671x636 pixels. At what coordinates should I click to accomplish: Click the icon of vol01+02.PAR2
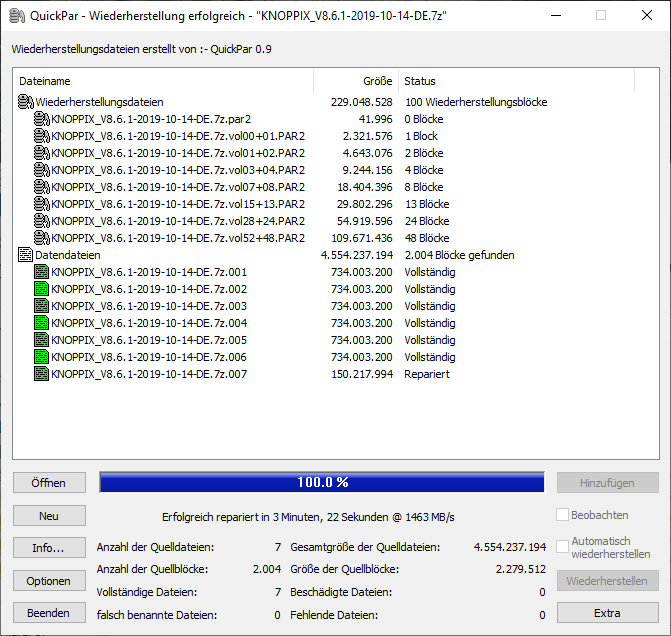click(x=42, y=153)
